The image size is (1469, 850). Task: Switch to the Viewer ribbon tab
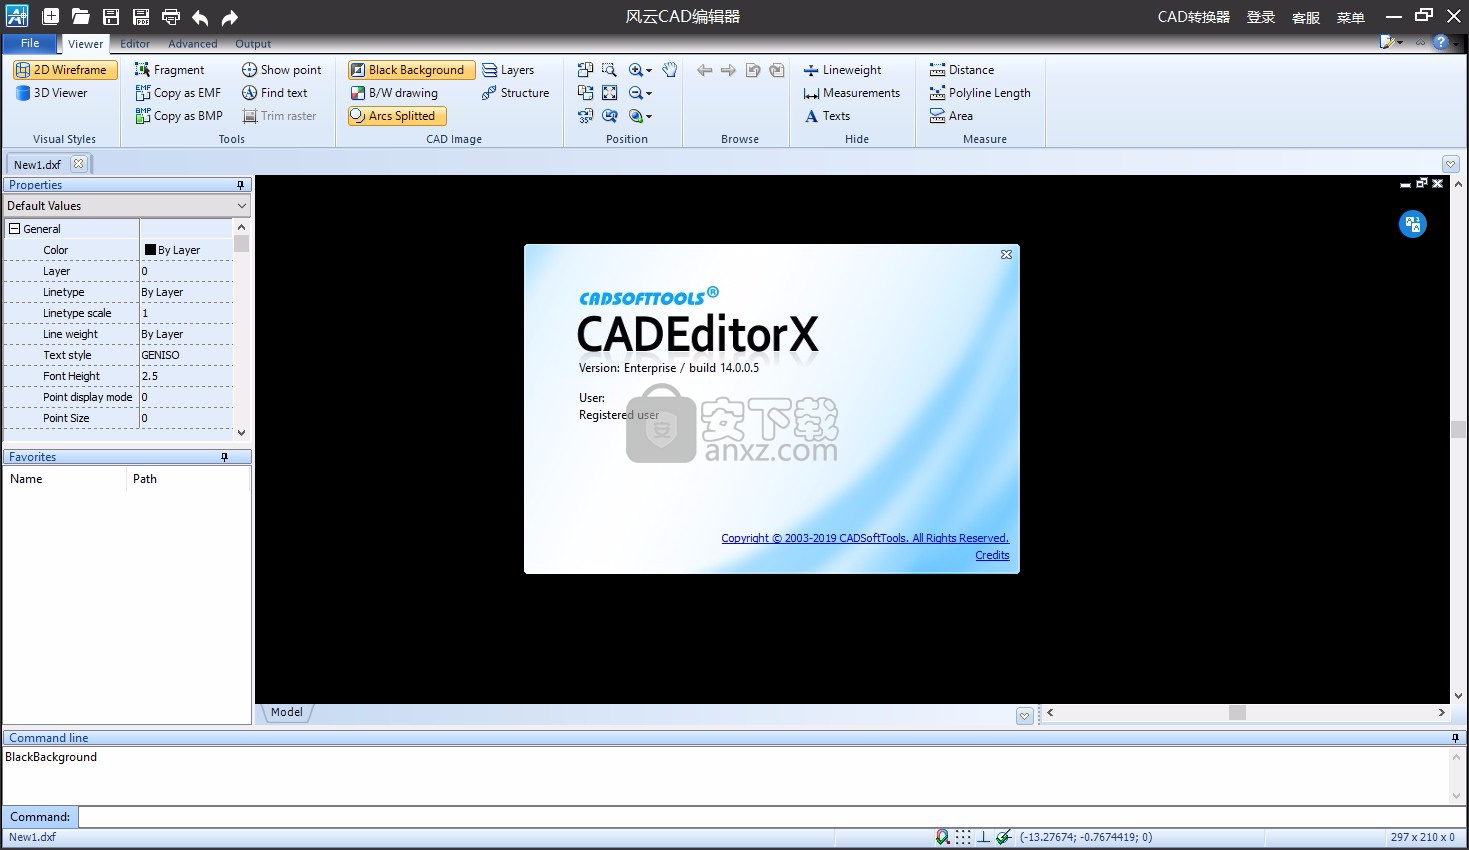(x=85, y=44)
